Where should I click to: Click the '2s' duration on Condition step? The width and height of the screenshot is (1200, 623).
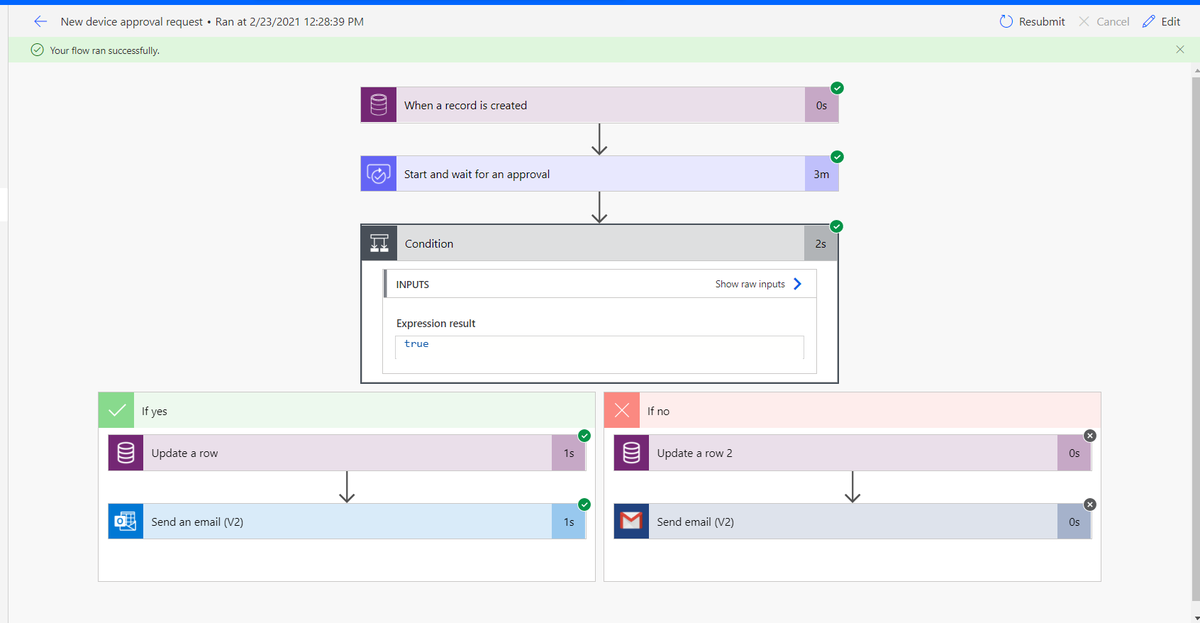pos(821,243)
